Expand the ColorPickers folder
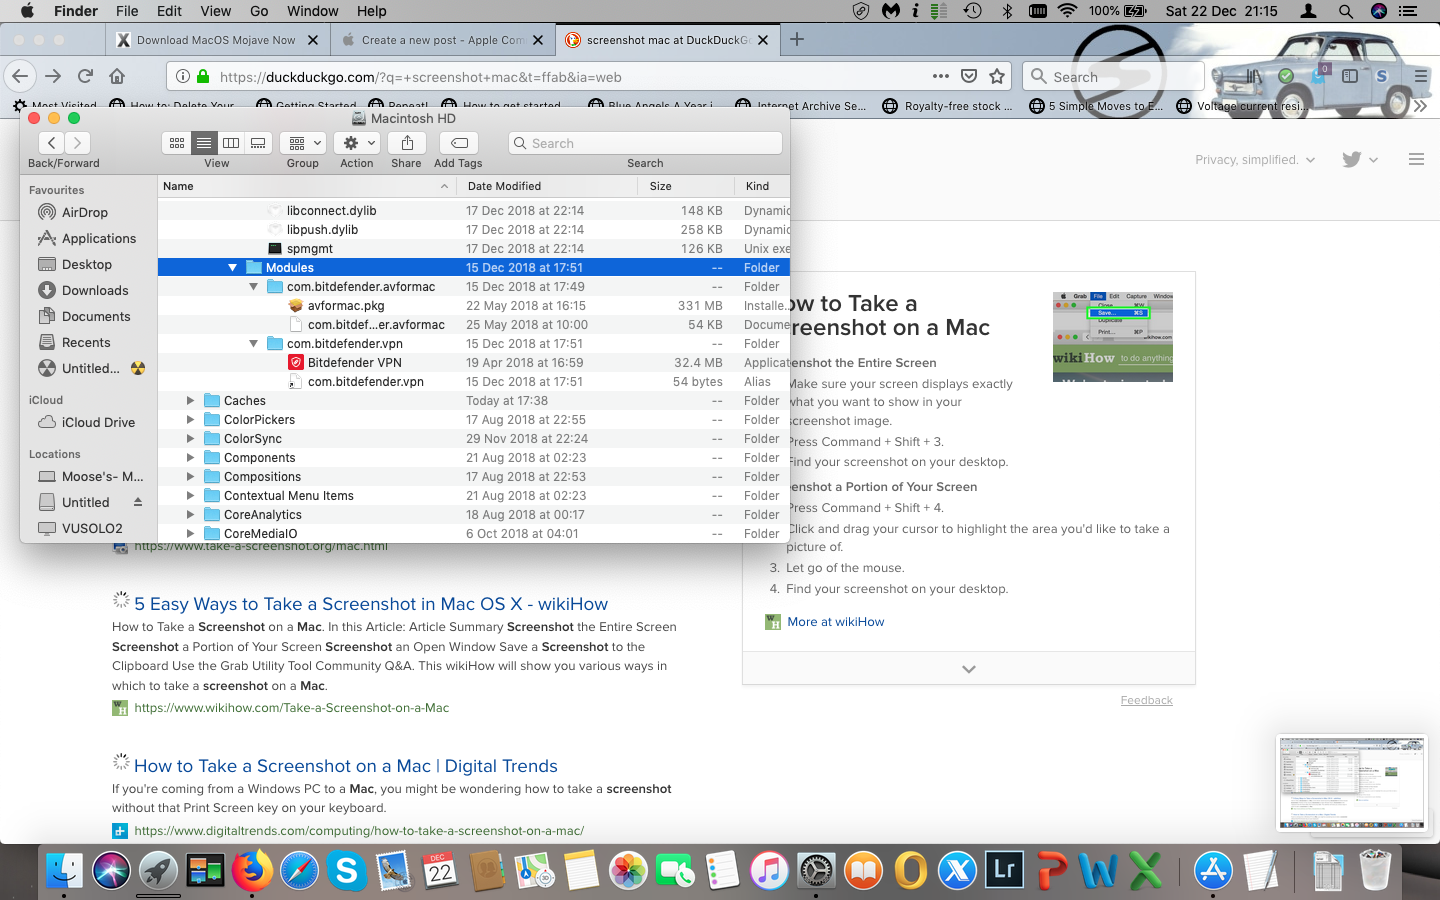This screenshot has height=900, width=1440. pyautogui.click(x=190, y=420)
